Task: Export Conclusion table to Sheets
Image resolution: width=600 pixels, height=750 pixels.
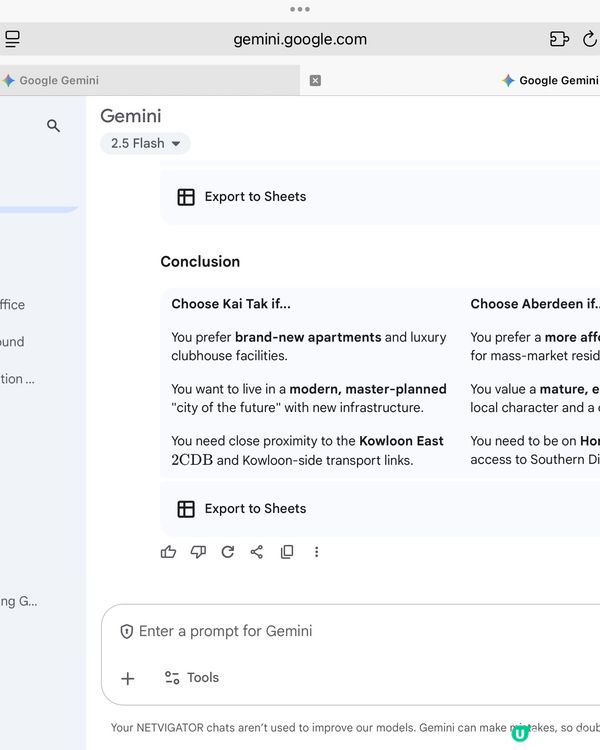Action: (x=242, y=508)
